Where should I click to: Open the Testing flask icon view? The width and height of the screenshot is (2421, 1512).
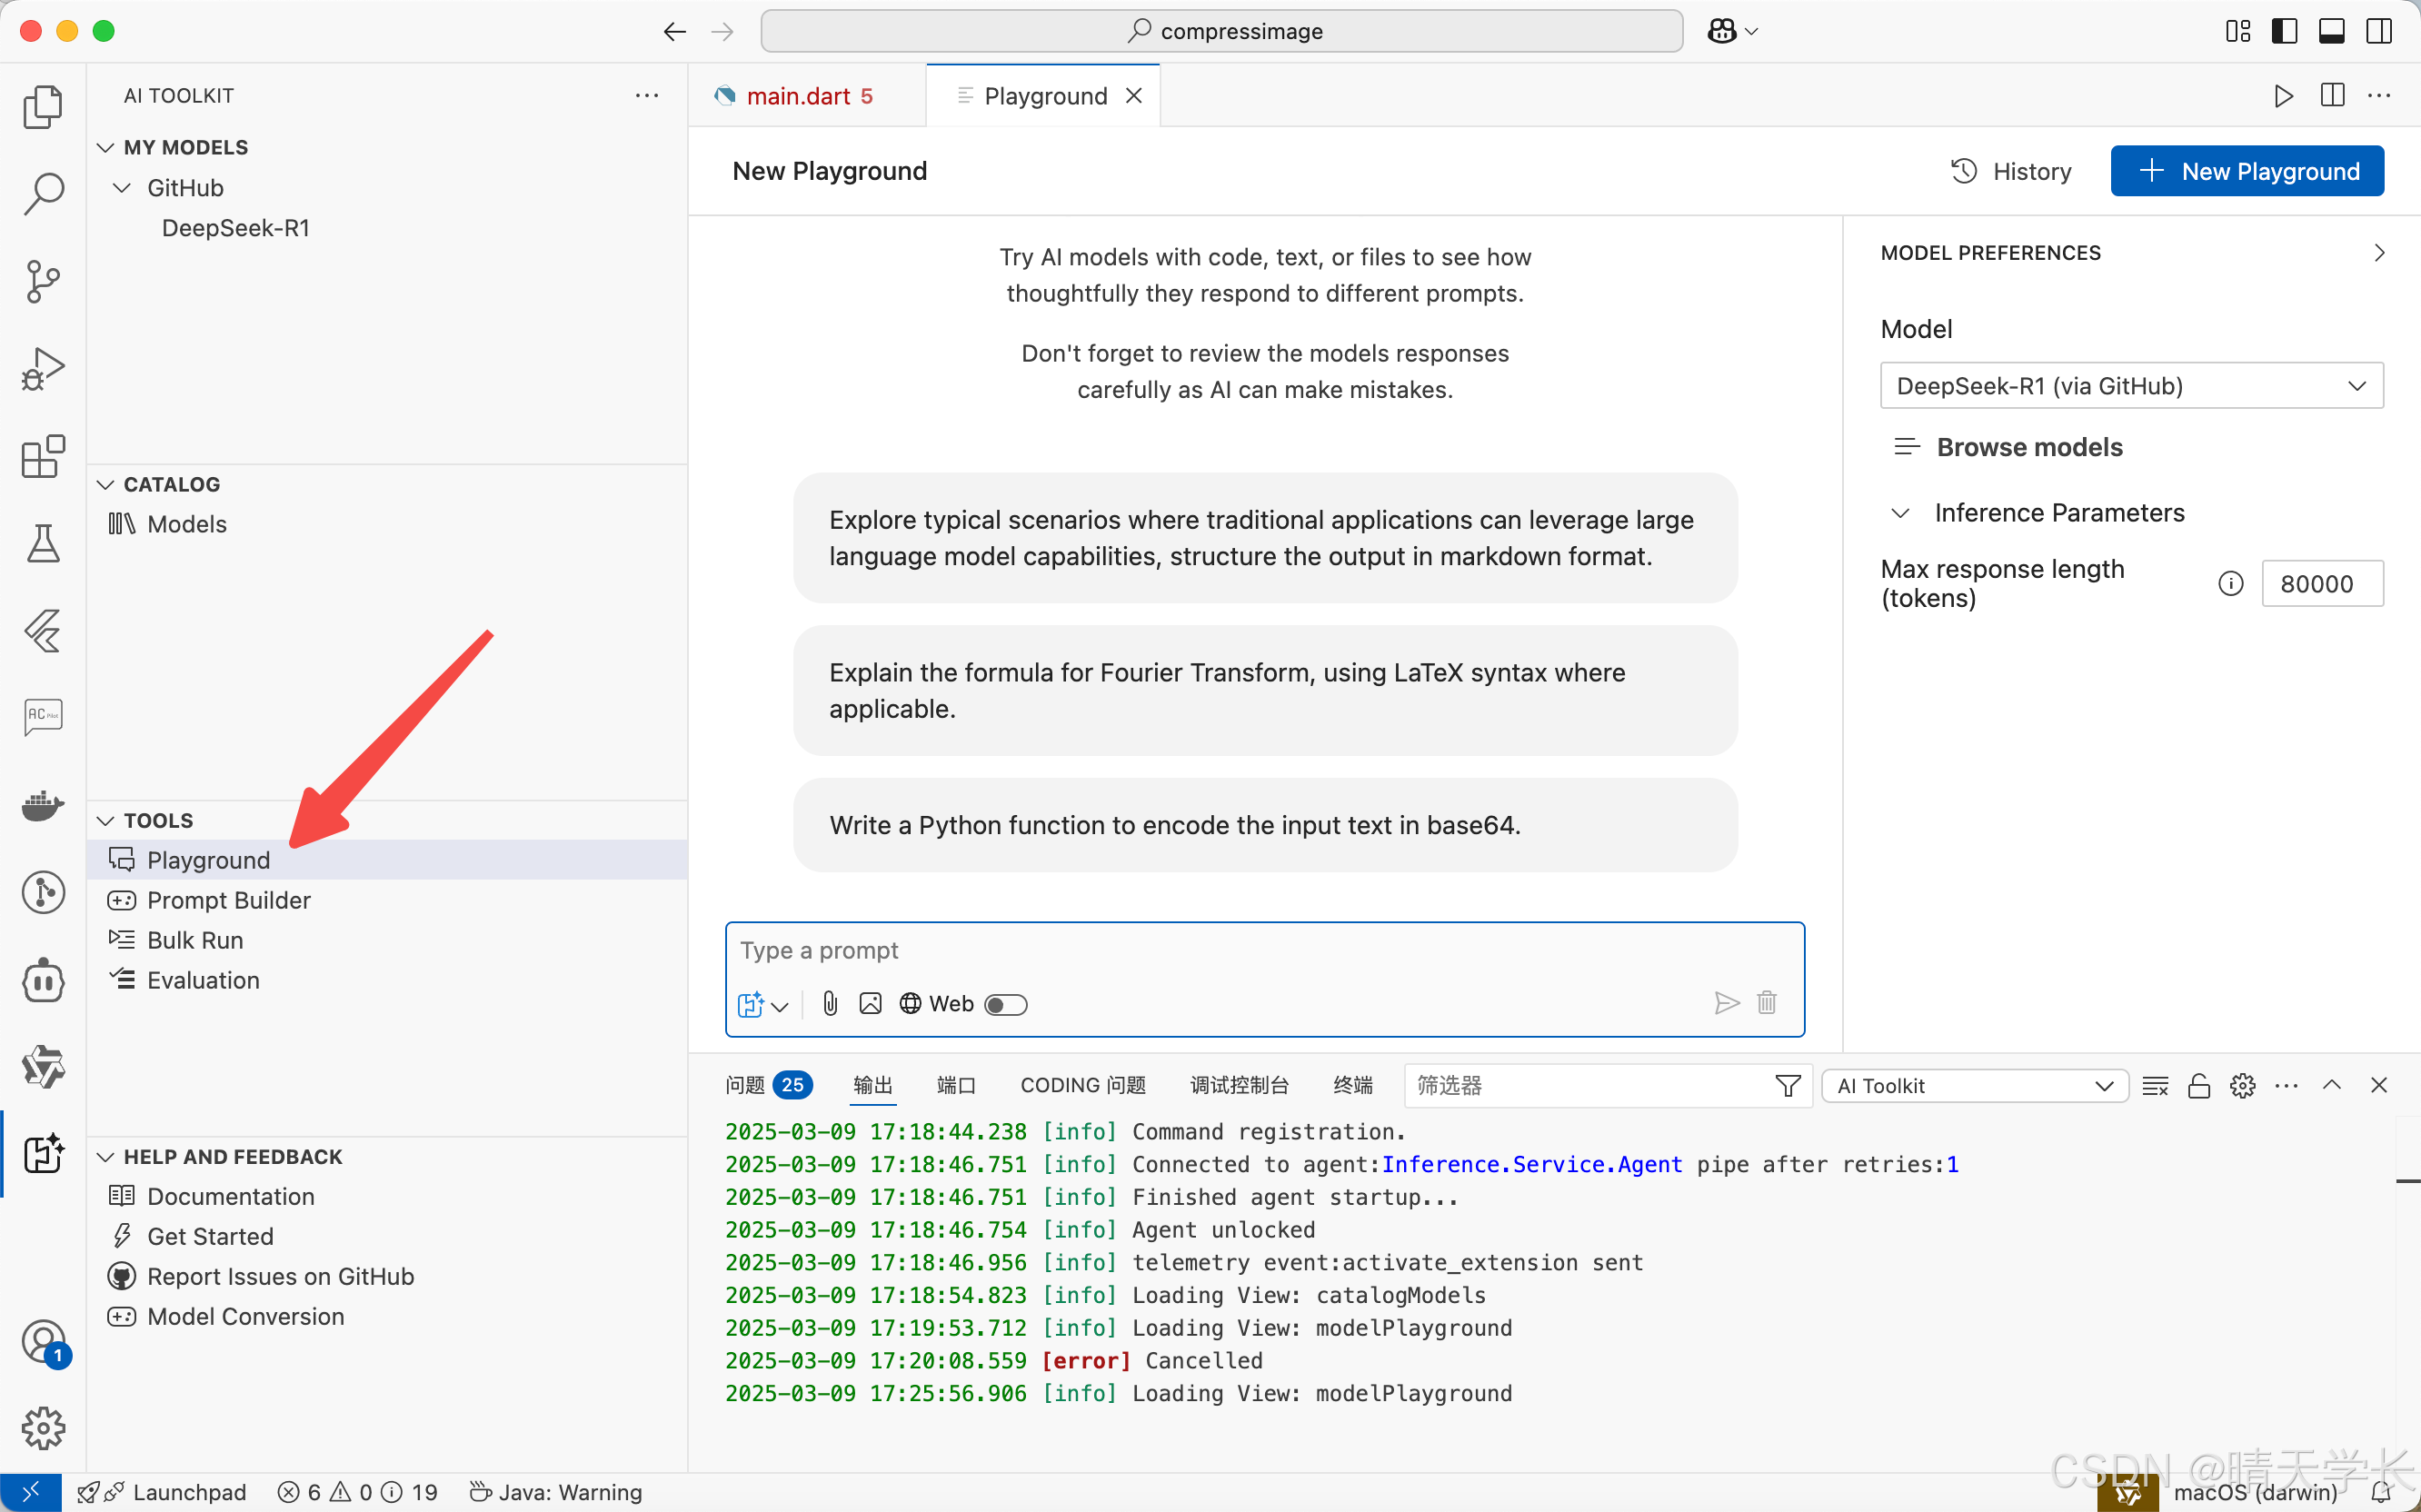tap(42, 544)
